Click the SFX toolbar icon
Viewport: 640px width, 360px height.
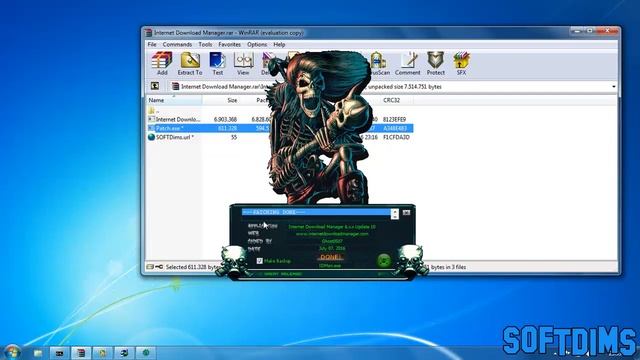click(x=461, y=63)
